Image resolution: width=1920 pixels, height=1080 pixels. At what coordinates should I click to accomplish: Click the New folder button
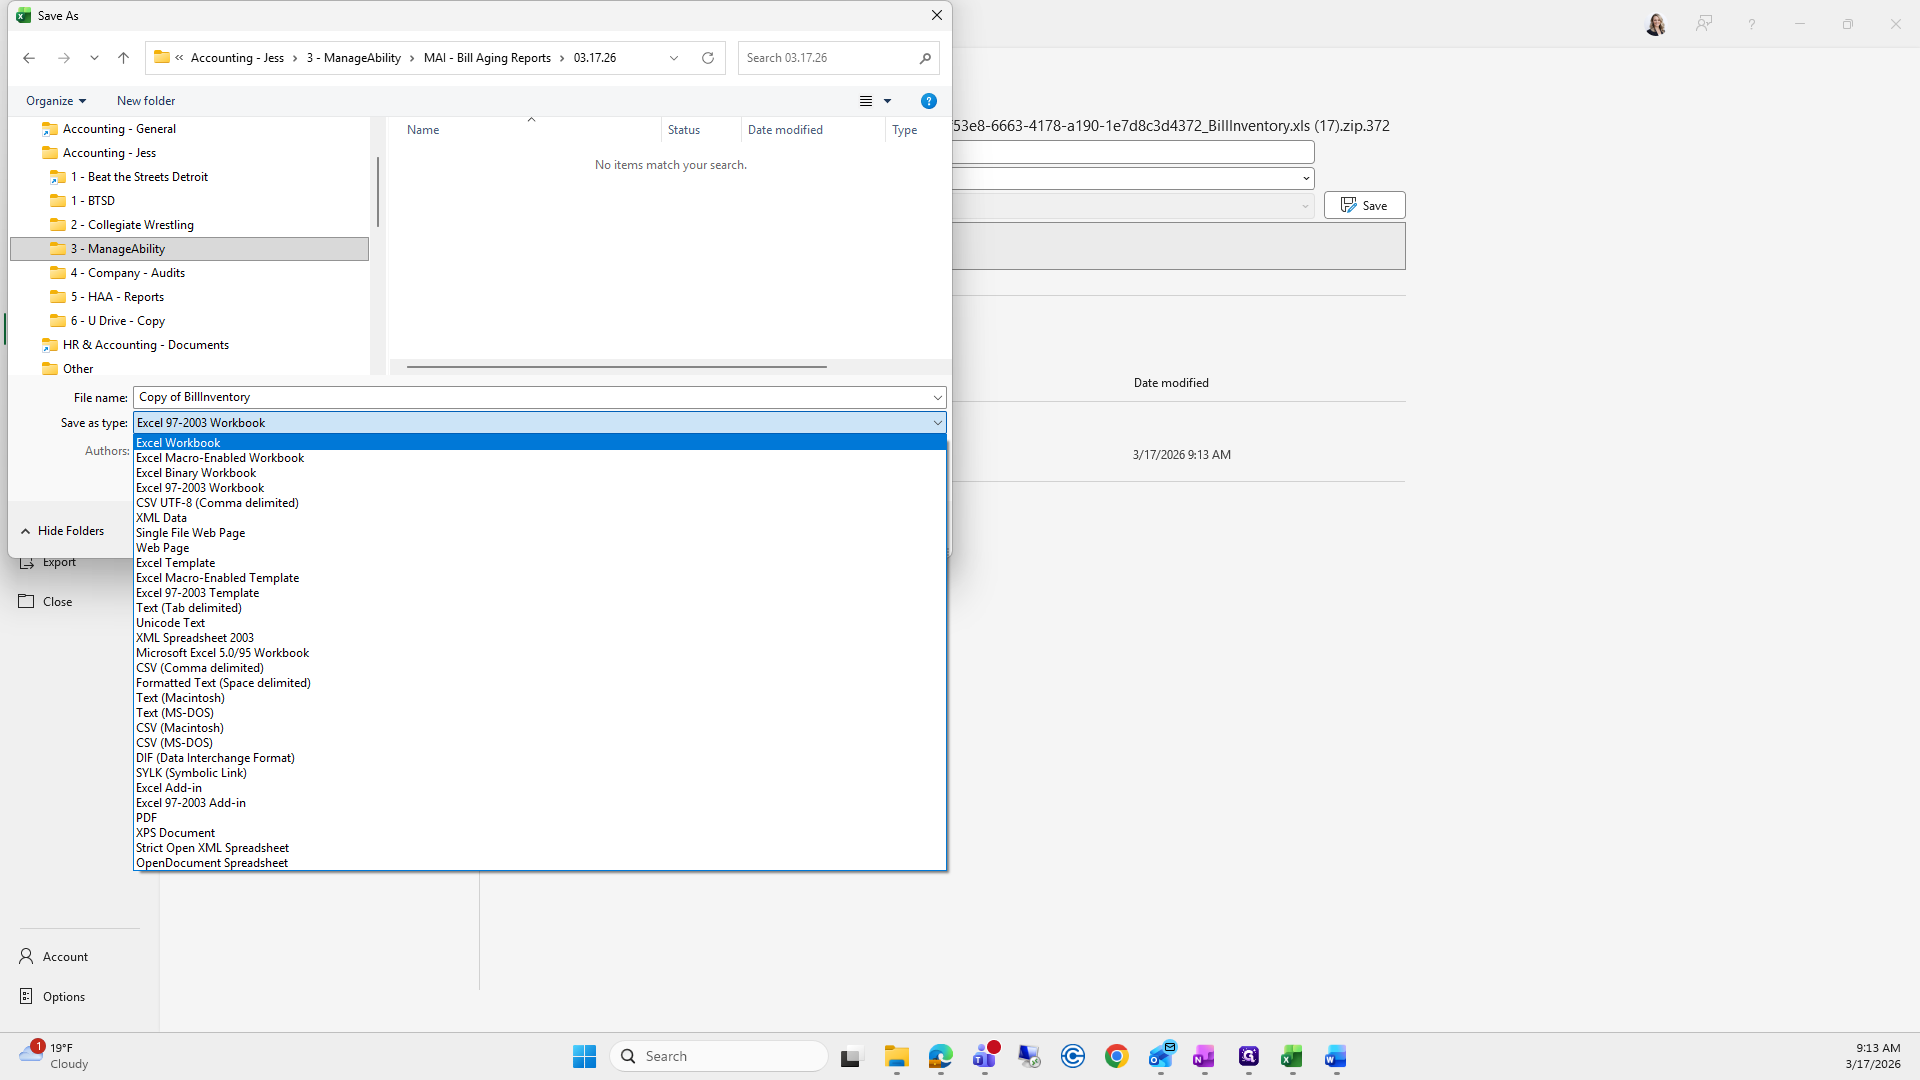coord(146,101)
